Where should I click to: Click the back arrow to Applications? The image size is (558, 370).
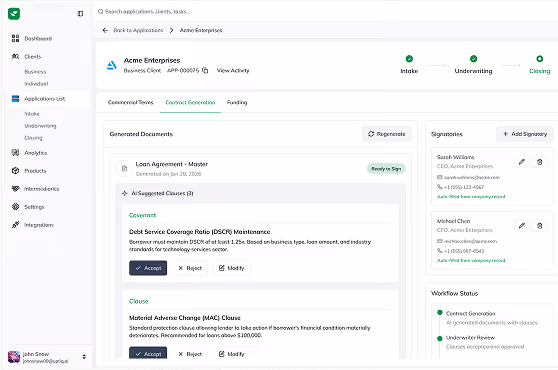(105, 30)
